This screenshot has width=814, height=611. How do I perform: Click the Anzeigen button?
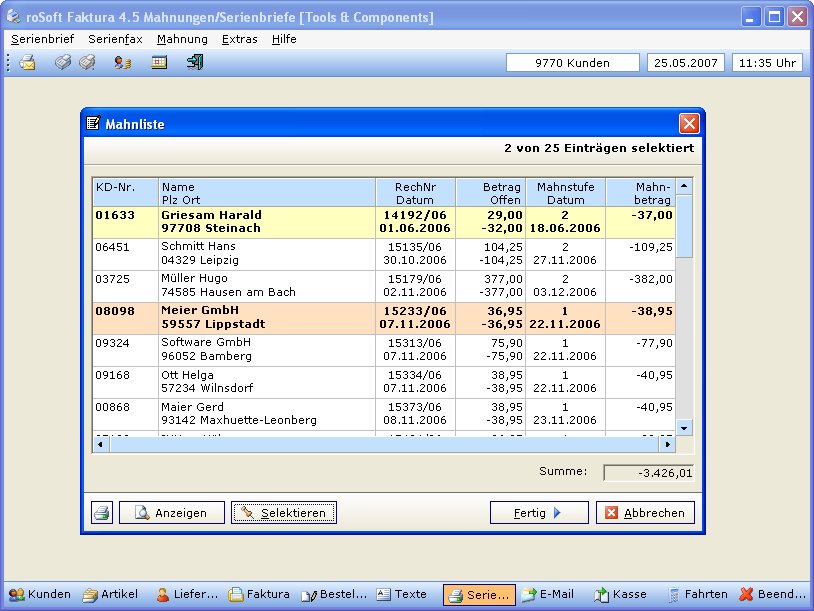171,513
